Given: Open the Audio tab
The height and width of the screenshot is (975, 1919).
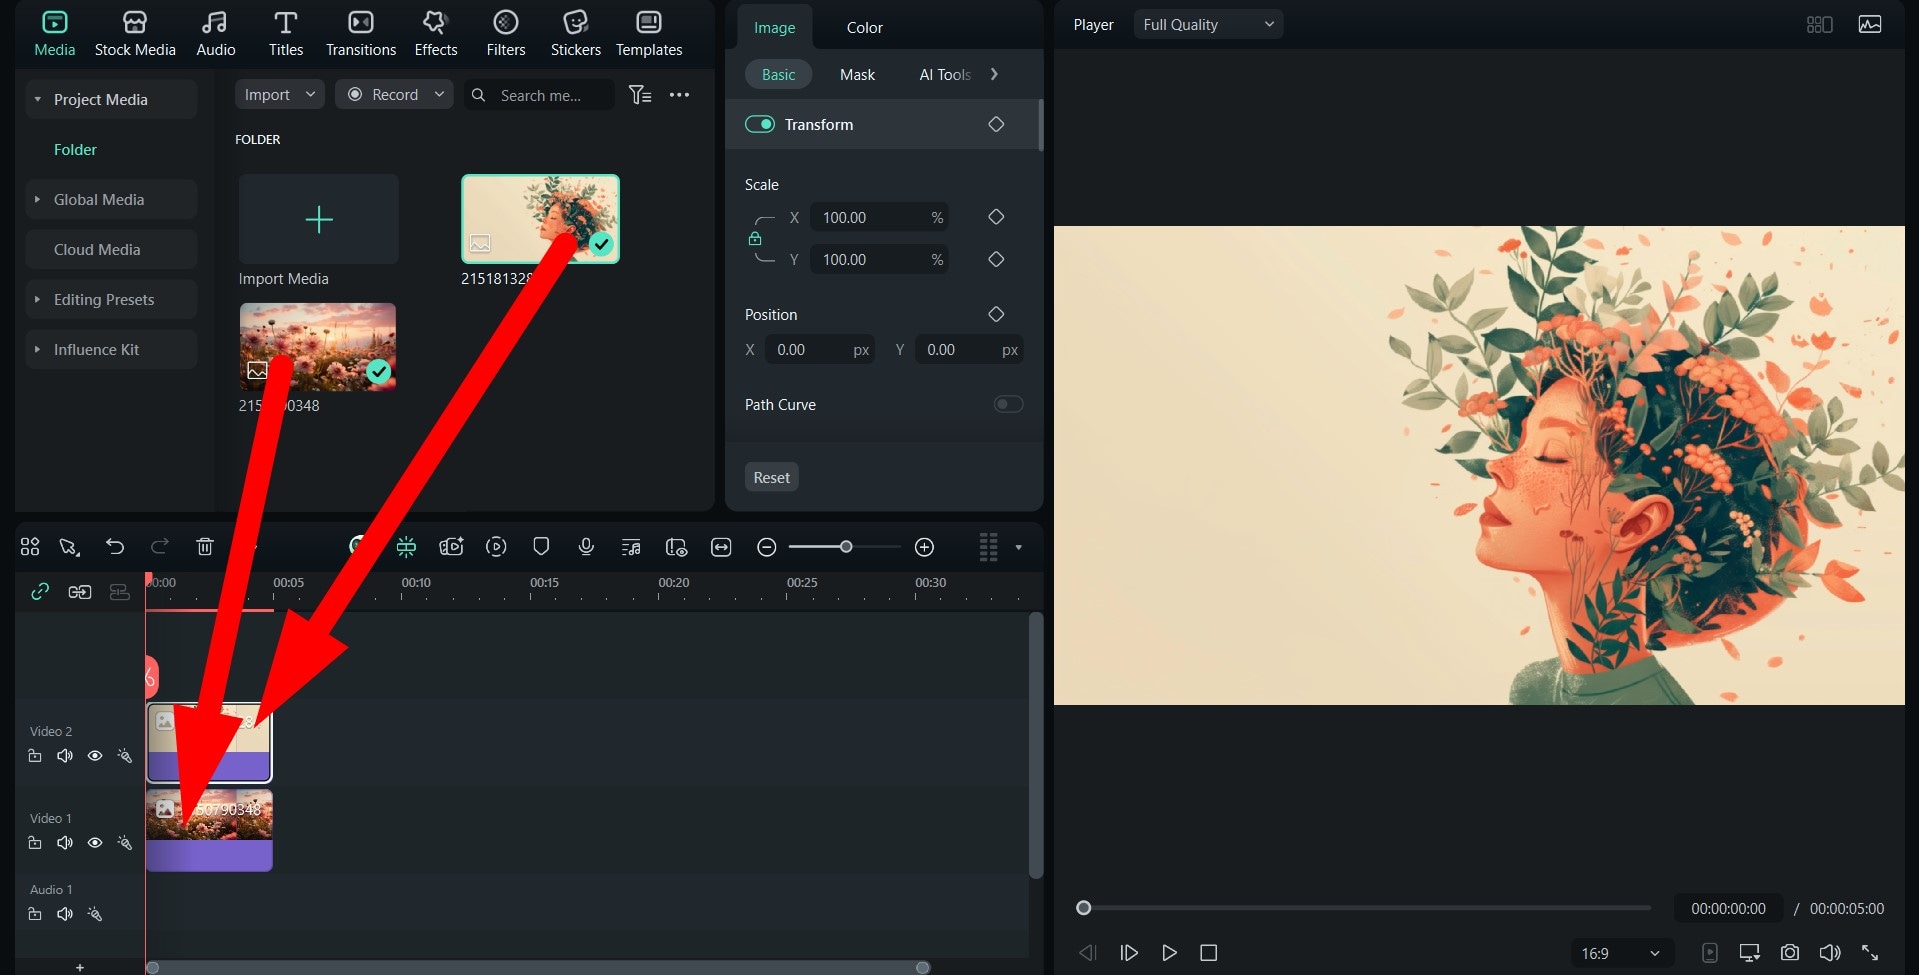Looking at the screenshot, I should coord(215,34).
